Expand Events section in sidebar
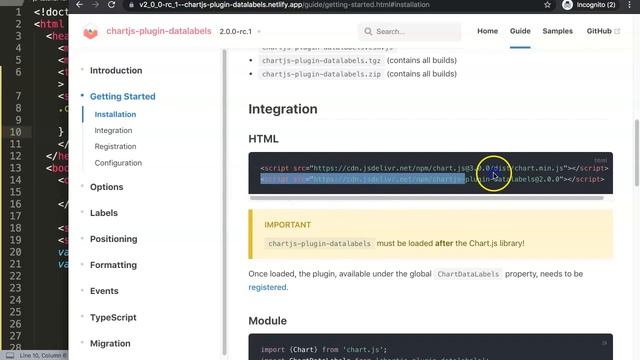The image size is (640, 360). coord(104,291)
